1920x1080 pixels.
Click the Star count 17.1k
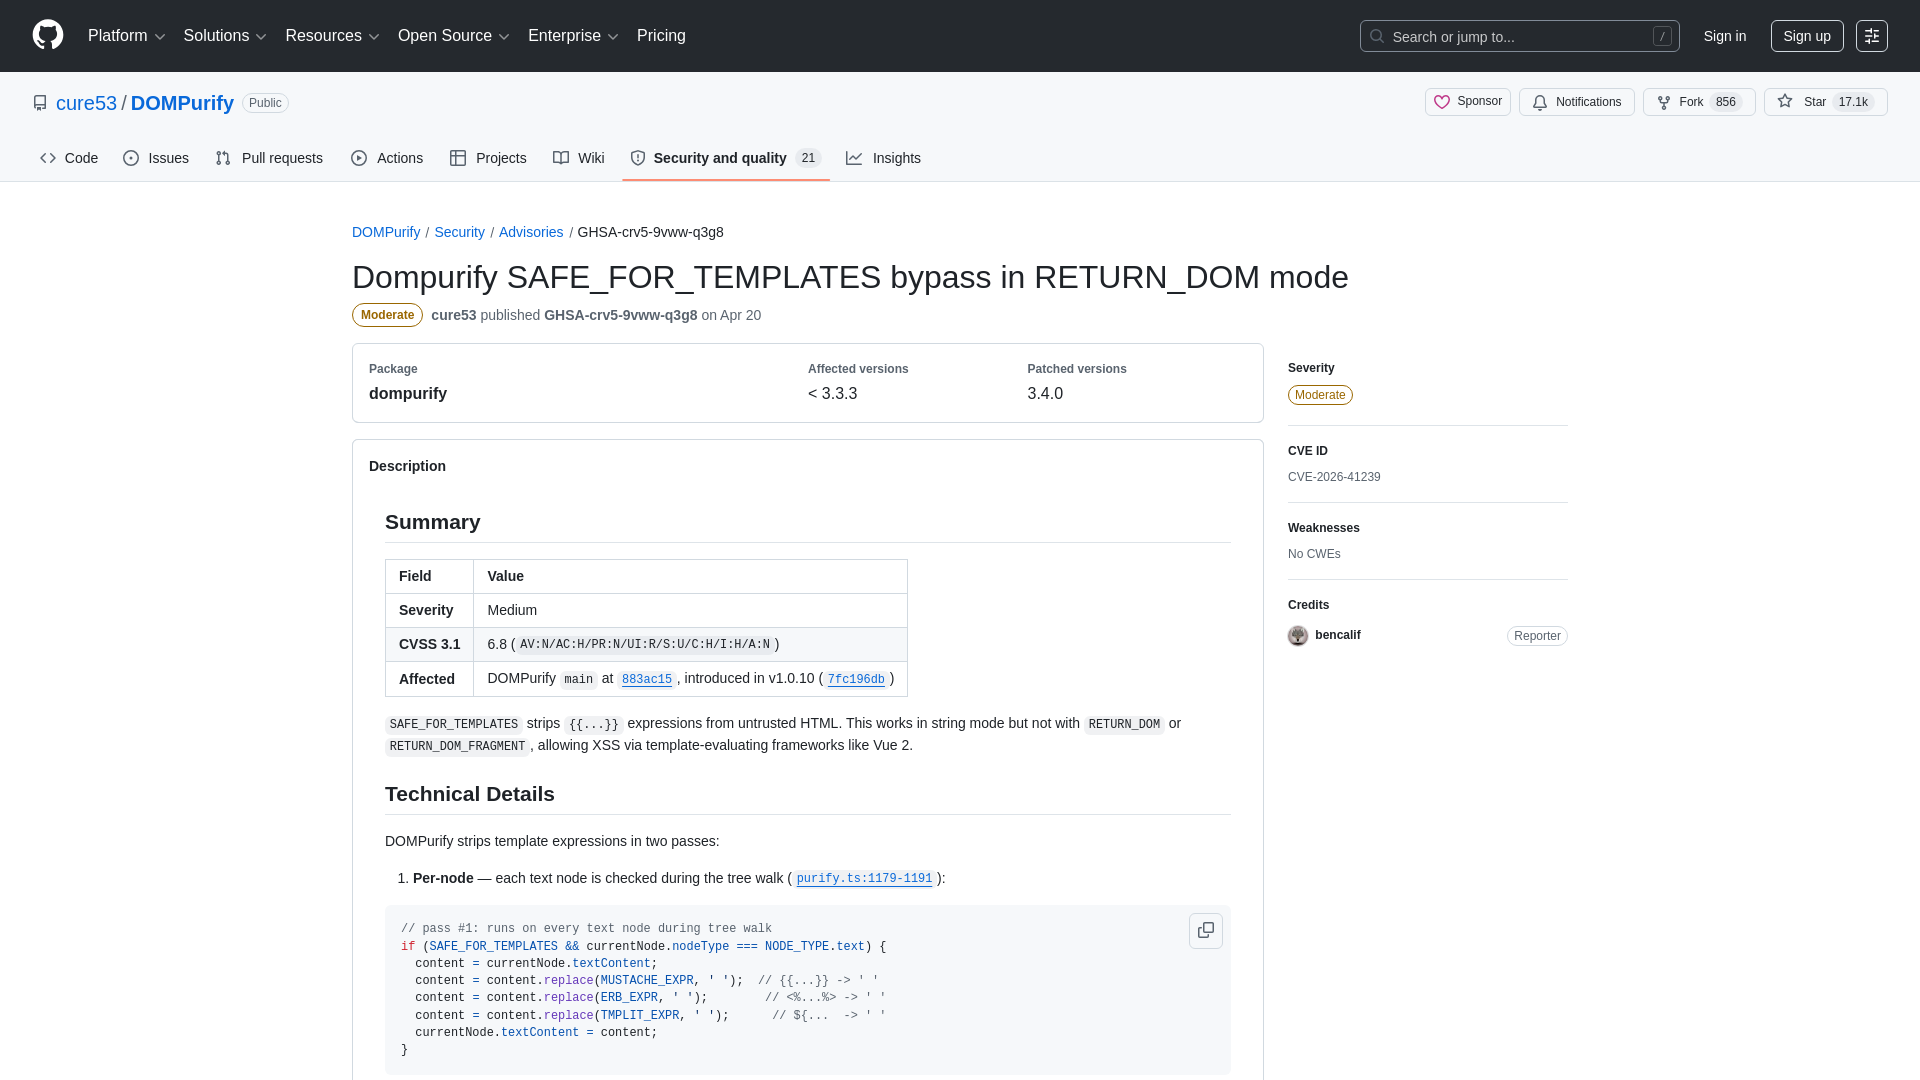[x=1853, y=102]
